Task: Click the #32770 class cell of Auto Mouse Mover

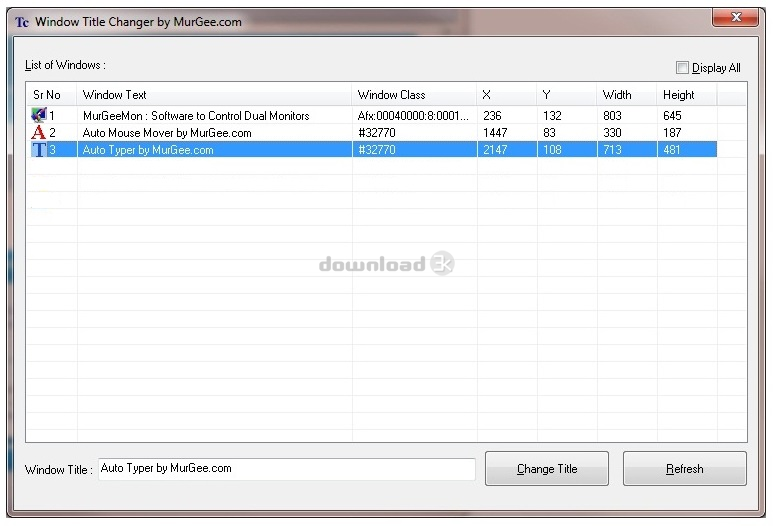Action: [x=377, y=133]
